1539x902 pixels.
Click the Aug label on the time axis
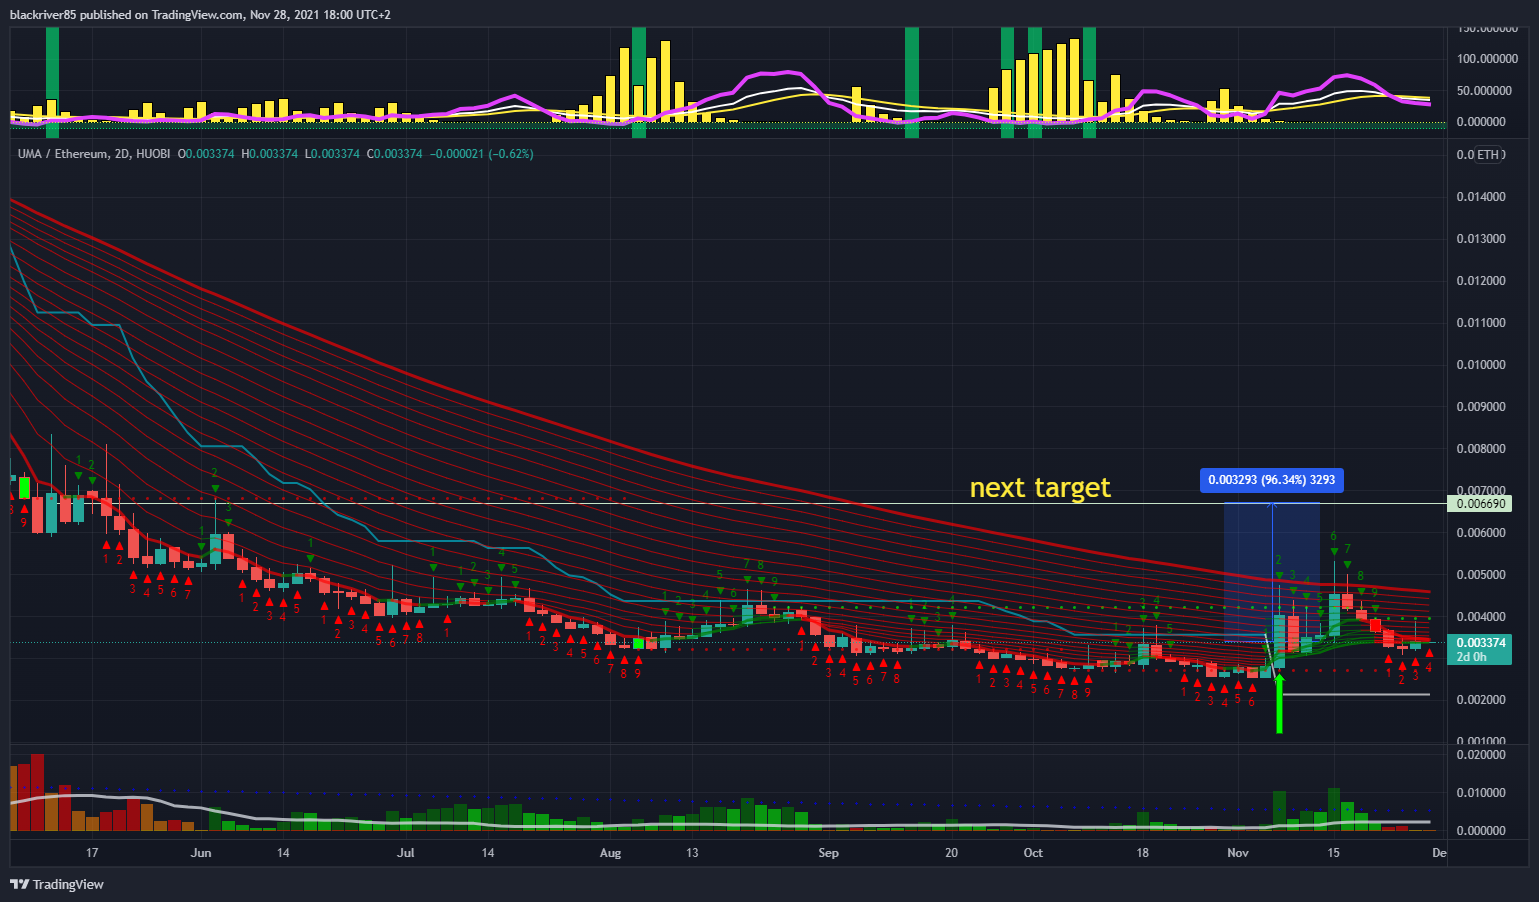[610, 853]
